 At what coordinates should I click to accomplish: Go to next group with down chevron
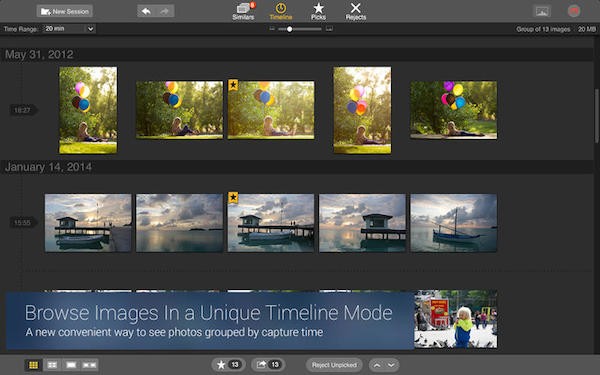click(x=391, y=365)
